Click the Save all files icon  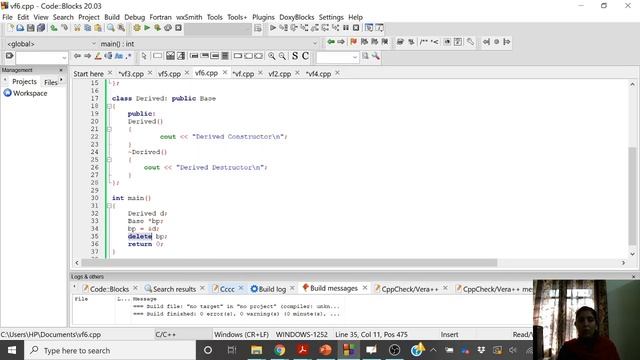pyautogui.click(x=41, y=28)
